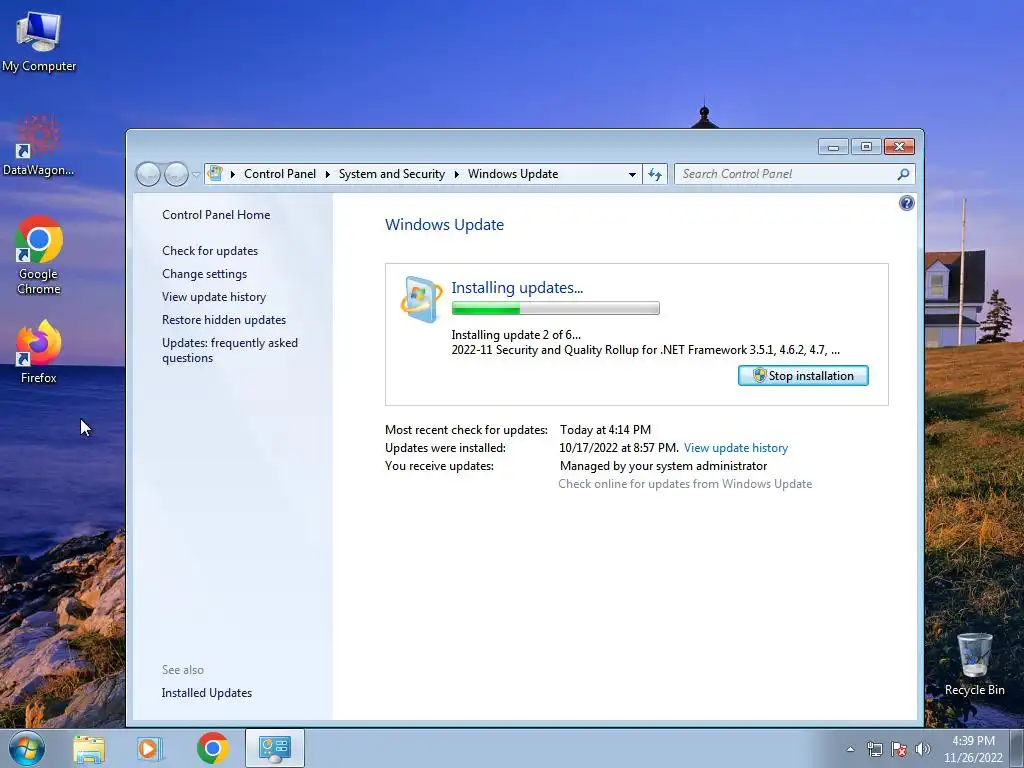Click Installing updates... status text
1024x768 pixels.
click(517, 287)
